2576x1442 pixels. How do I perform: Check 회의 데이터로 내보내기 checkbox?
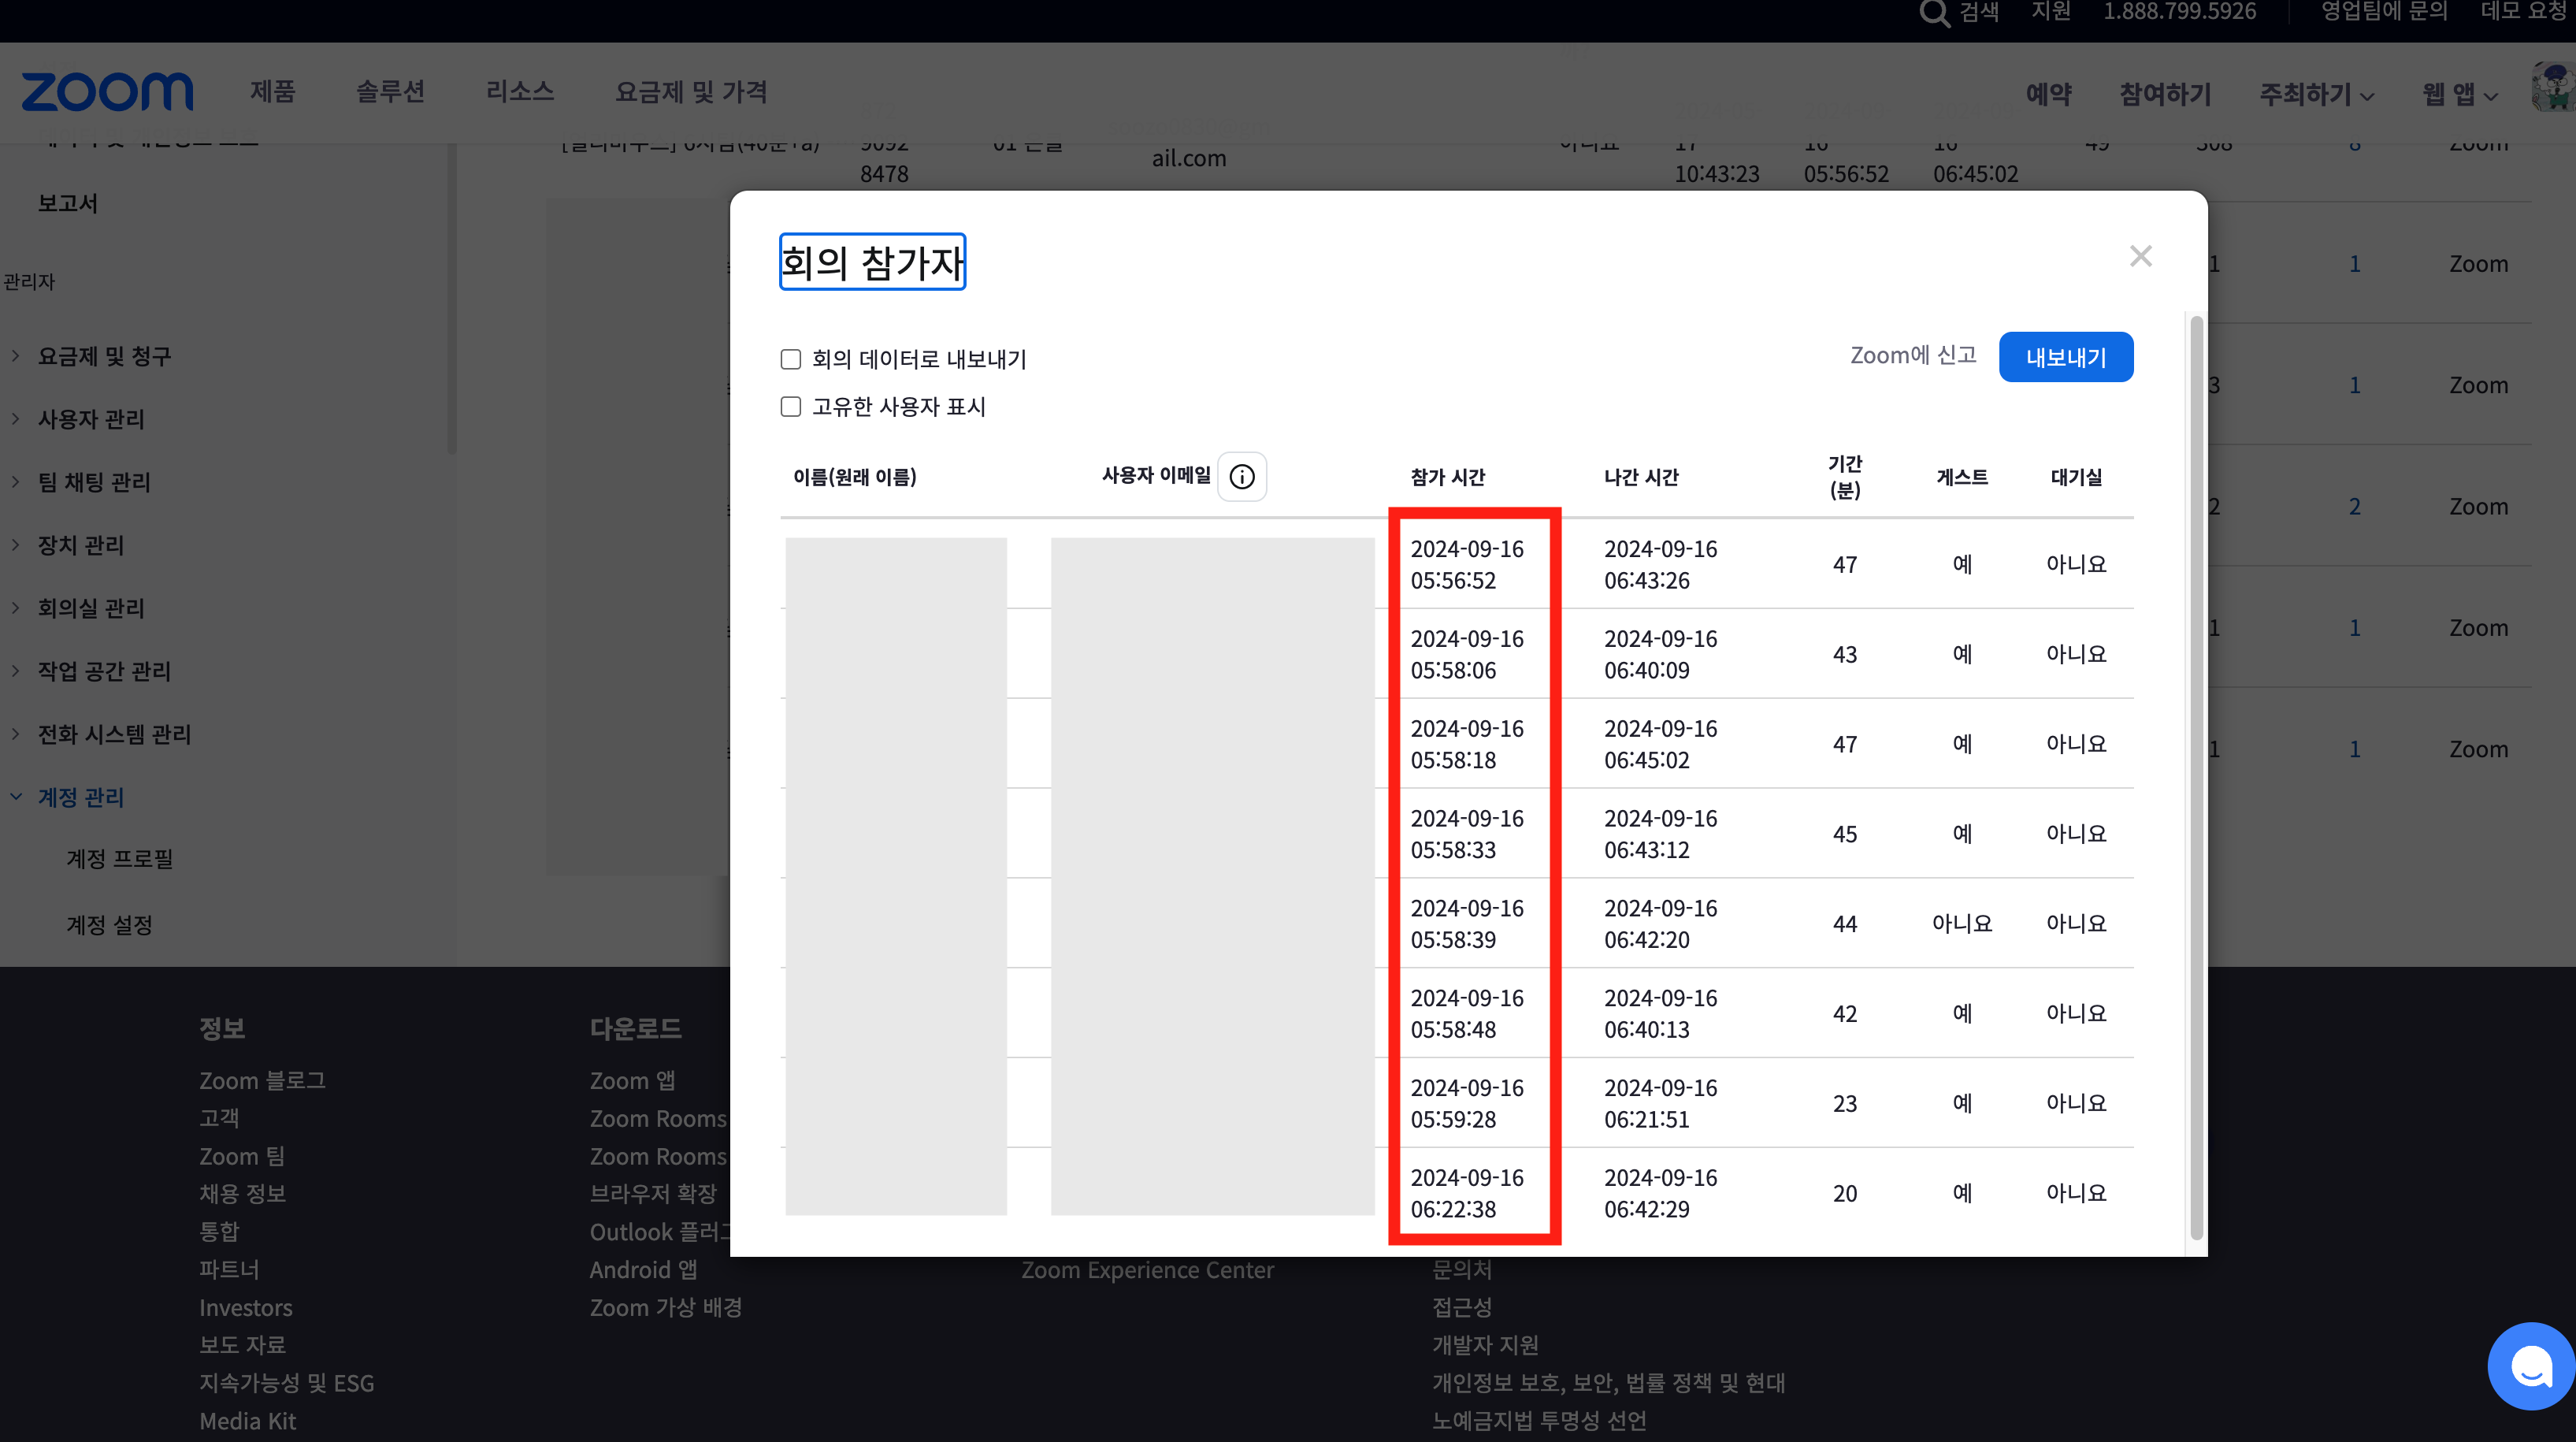click(791, 359)
